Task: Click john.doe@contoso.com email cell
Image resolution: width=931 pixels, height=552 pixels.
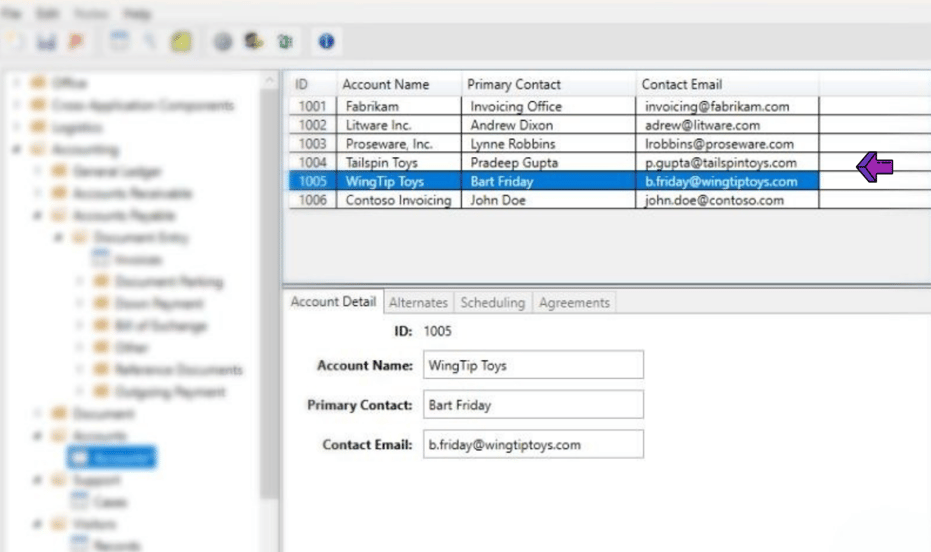Action: pos(727,200)
